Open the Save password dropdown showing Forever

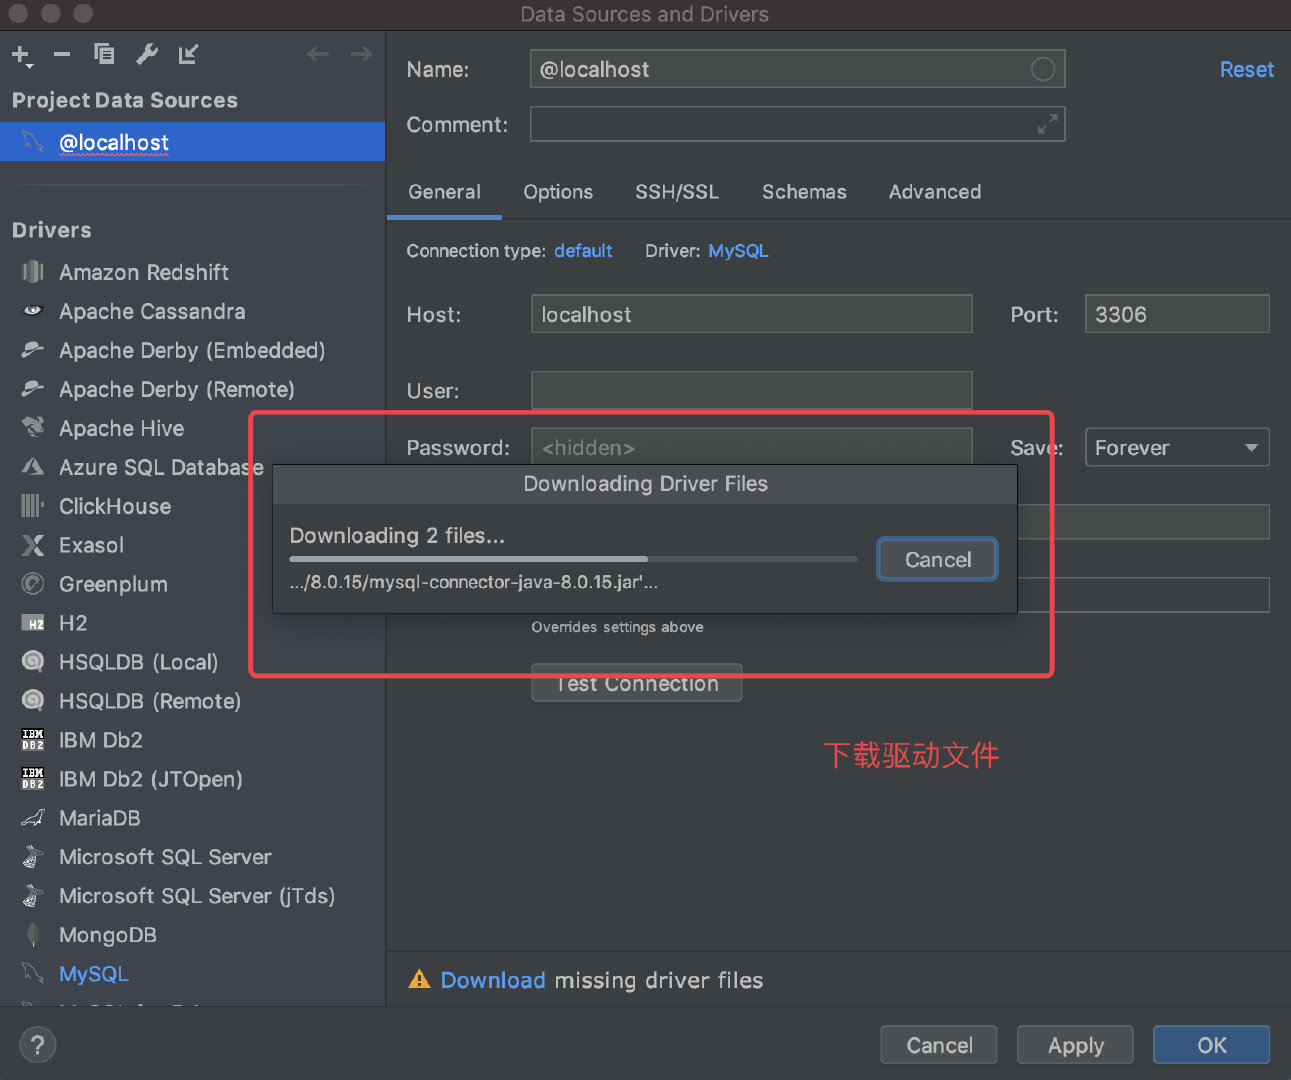pyautogui.click(x=1176, y=448)
